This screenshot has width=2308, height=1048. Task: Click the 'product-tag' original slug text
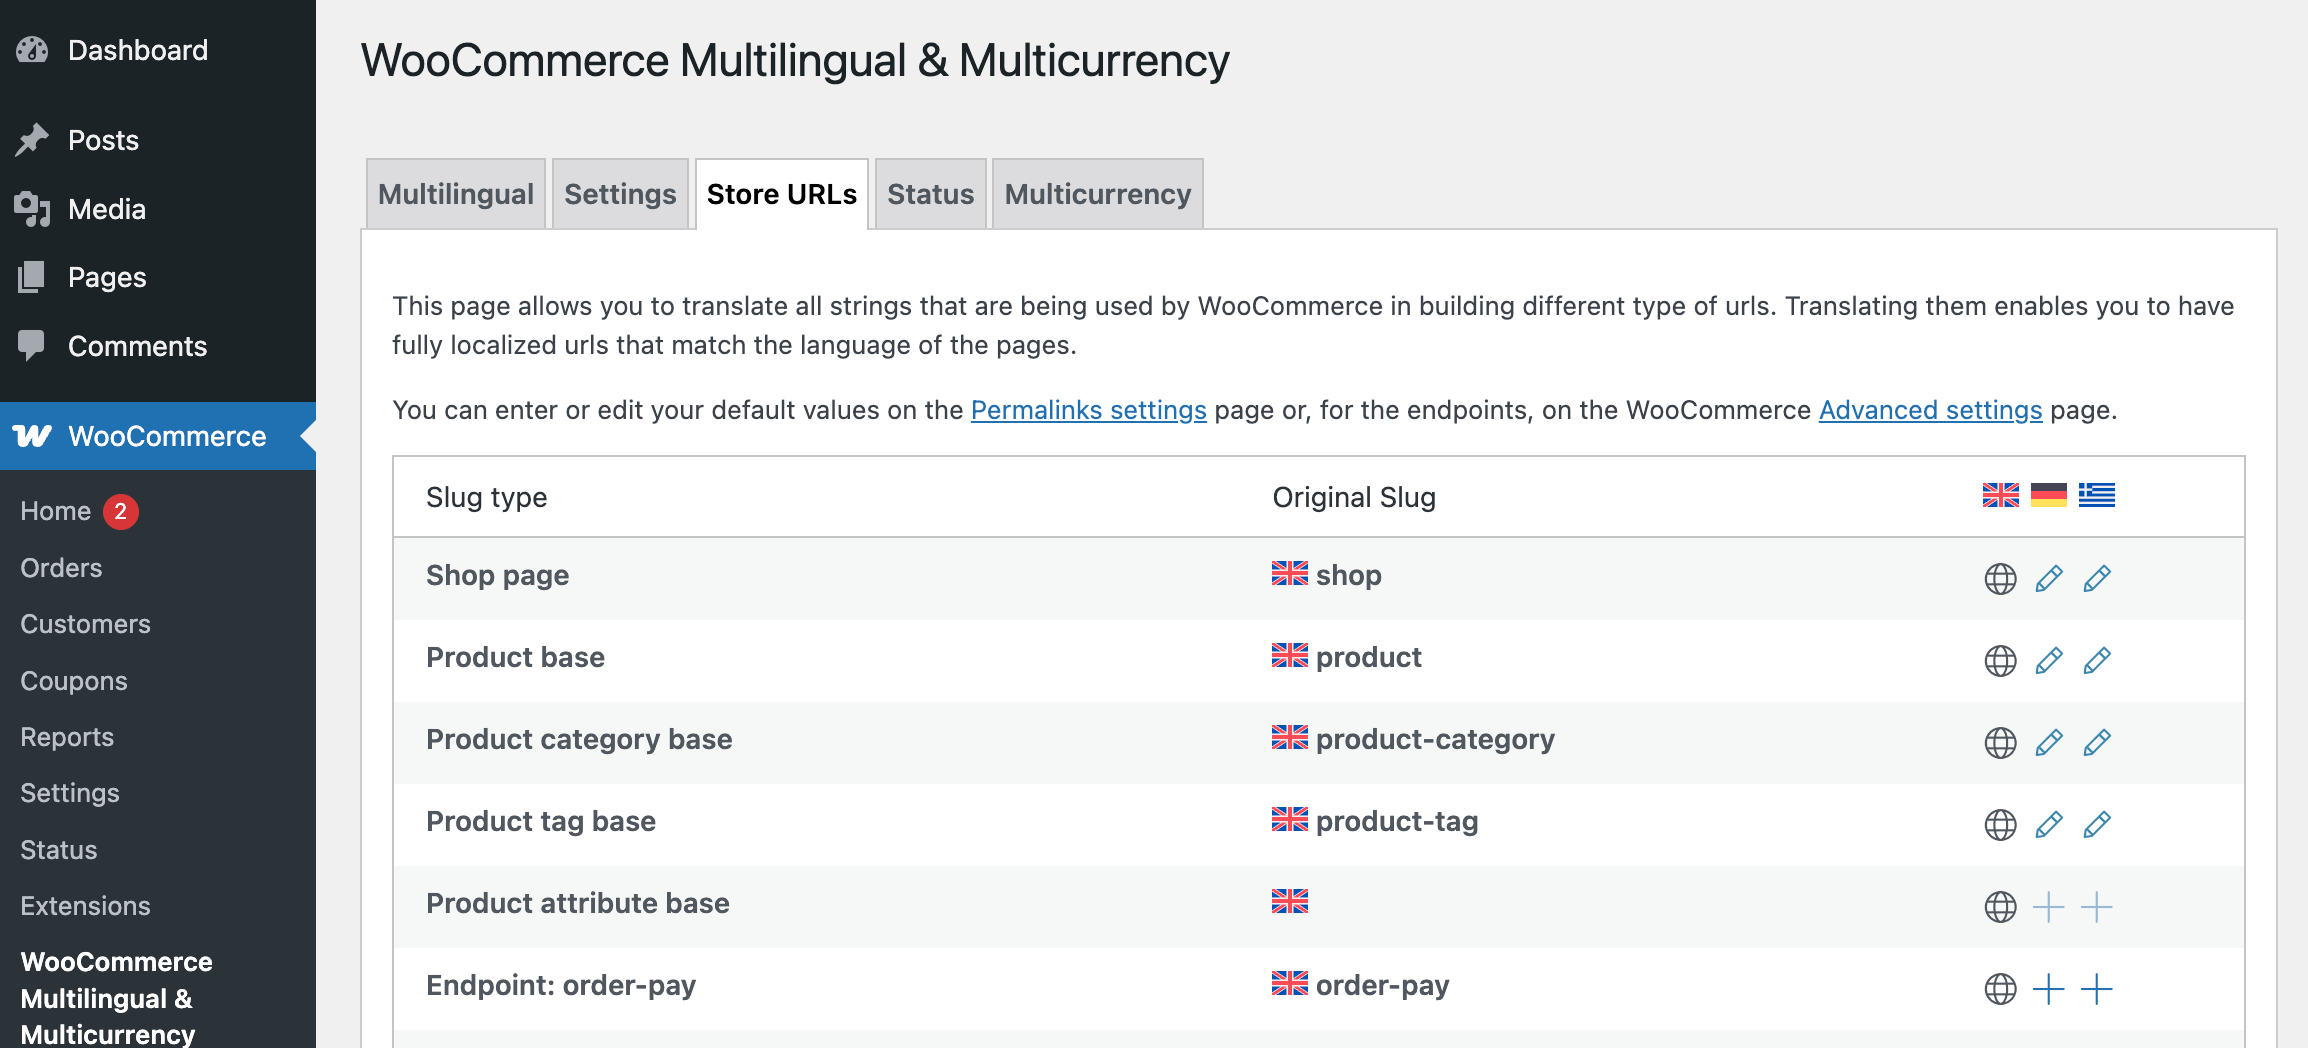tap(1397, 821)
